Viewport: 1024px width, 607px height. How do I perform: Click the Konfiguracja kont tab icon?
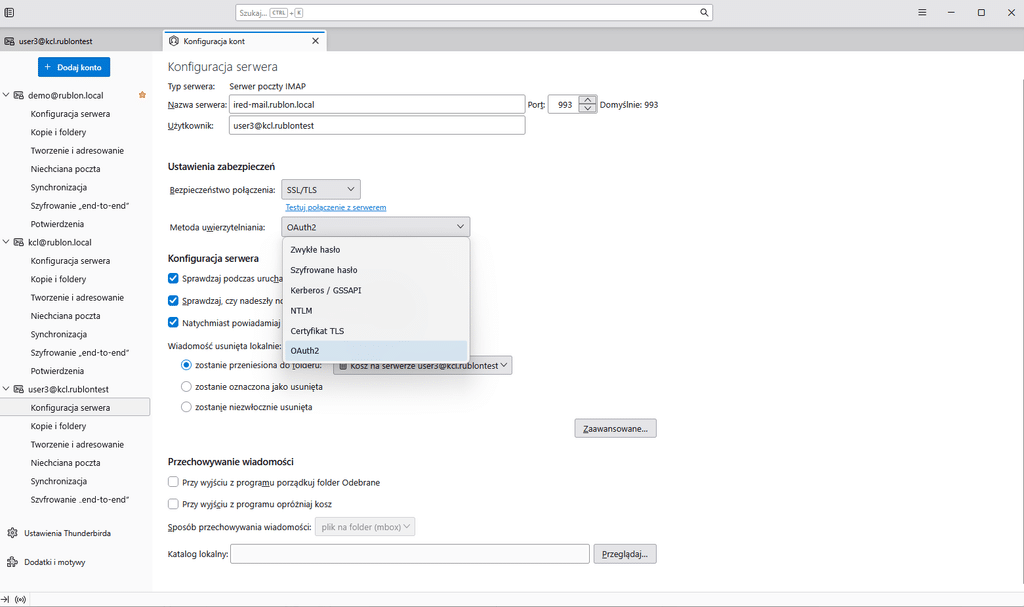point(174,41)
